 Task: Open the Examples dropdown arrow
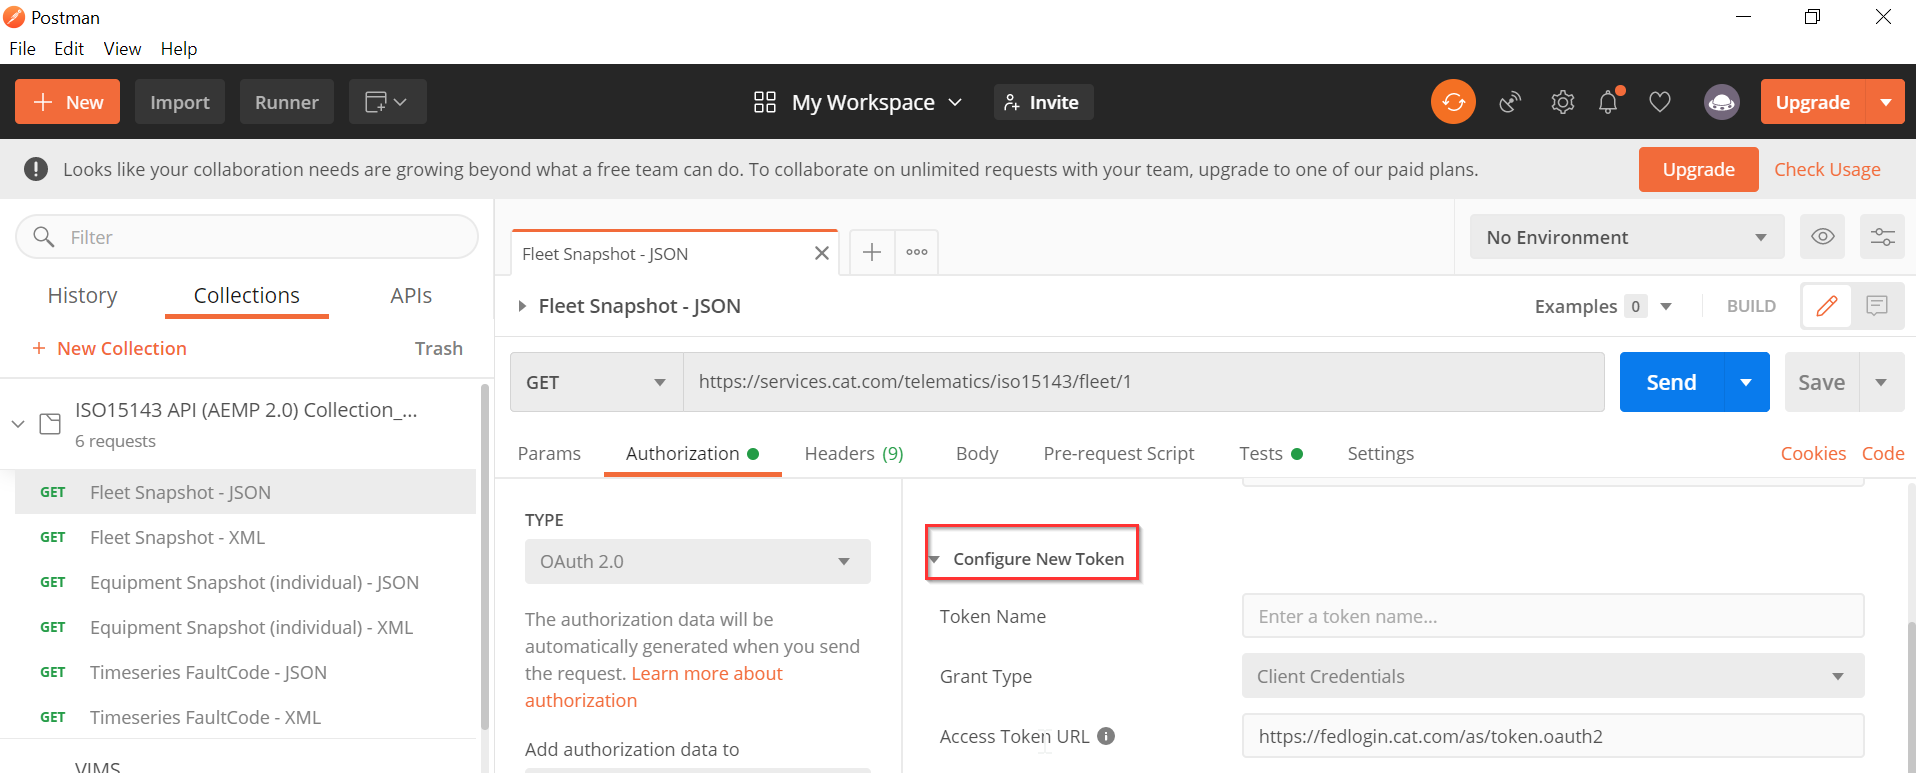point(1666,306)
